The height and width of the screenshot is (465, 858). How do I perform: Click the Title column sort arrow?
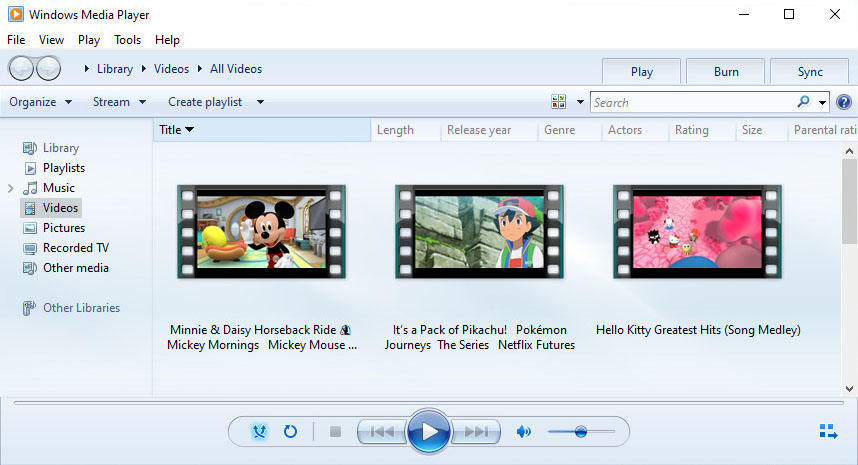[x=189, y=130]
